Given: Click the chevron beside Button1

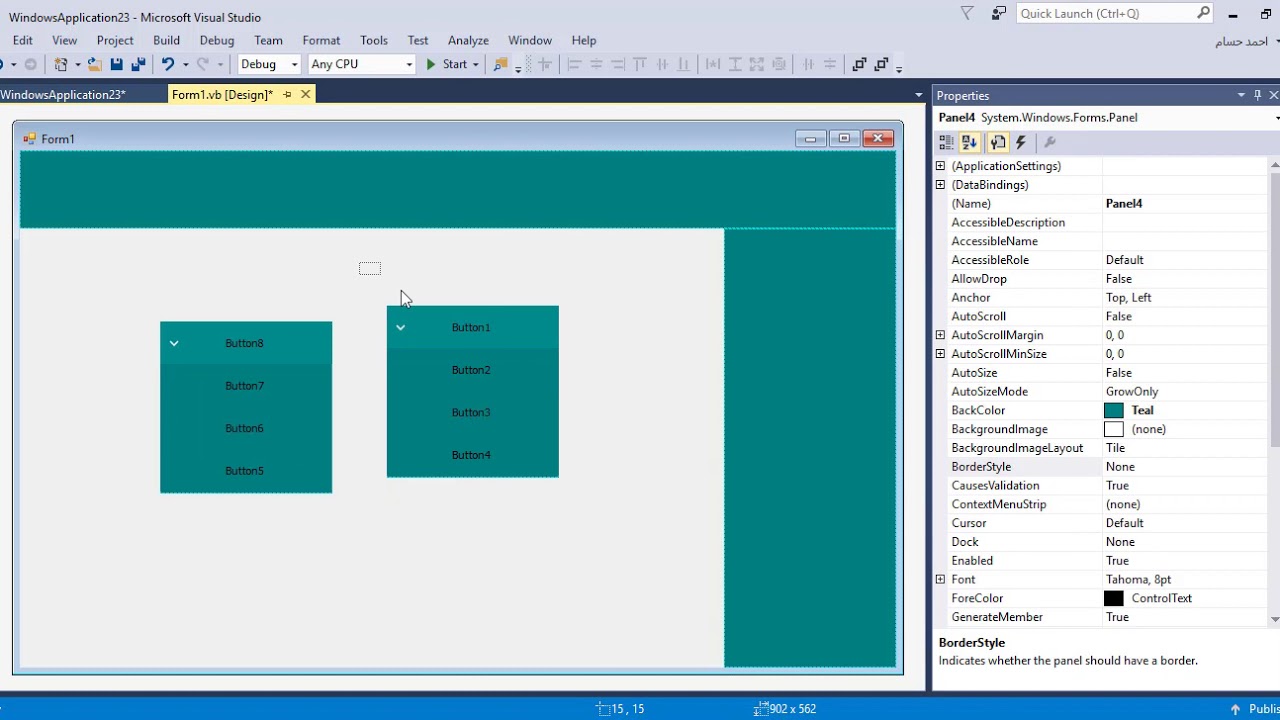Looking at the screenshot, I should [400, 327].
